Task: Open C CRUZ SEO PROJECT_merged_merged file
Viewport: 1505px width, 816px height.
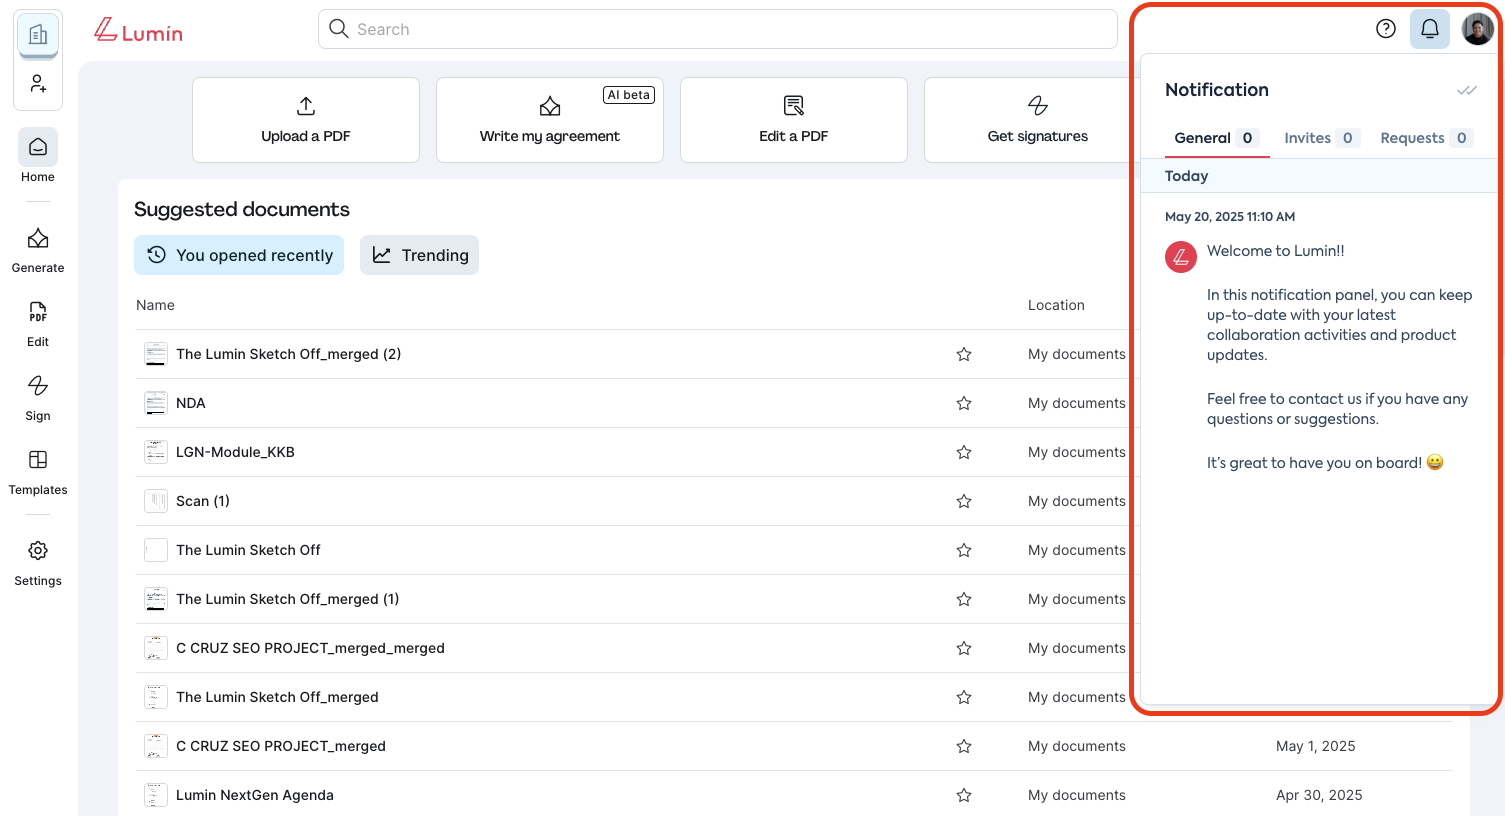Action: click(310, 648)
